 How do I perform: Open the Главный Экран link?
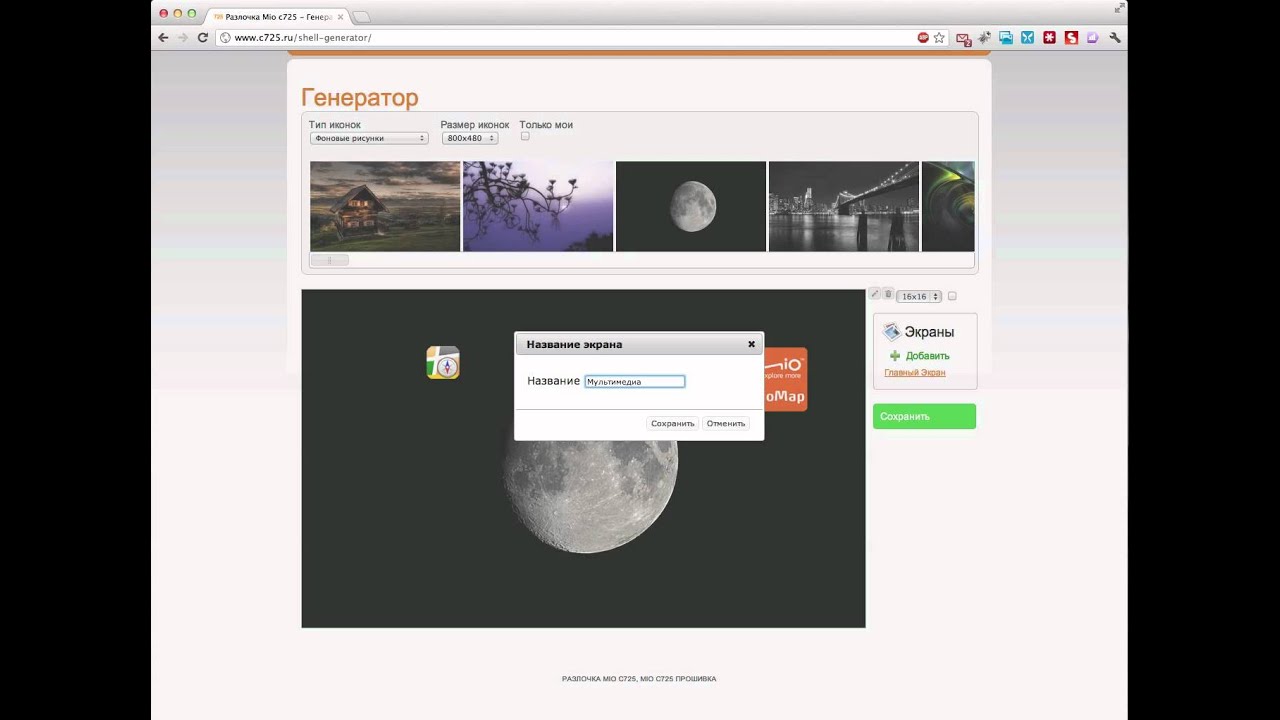[914, 373]
